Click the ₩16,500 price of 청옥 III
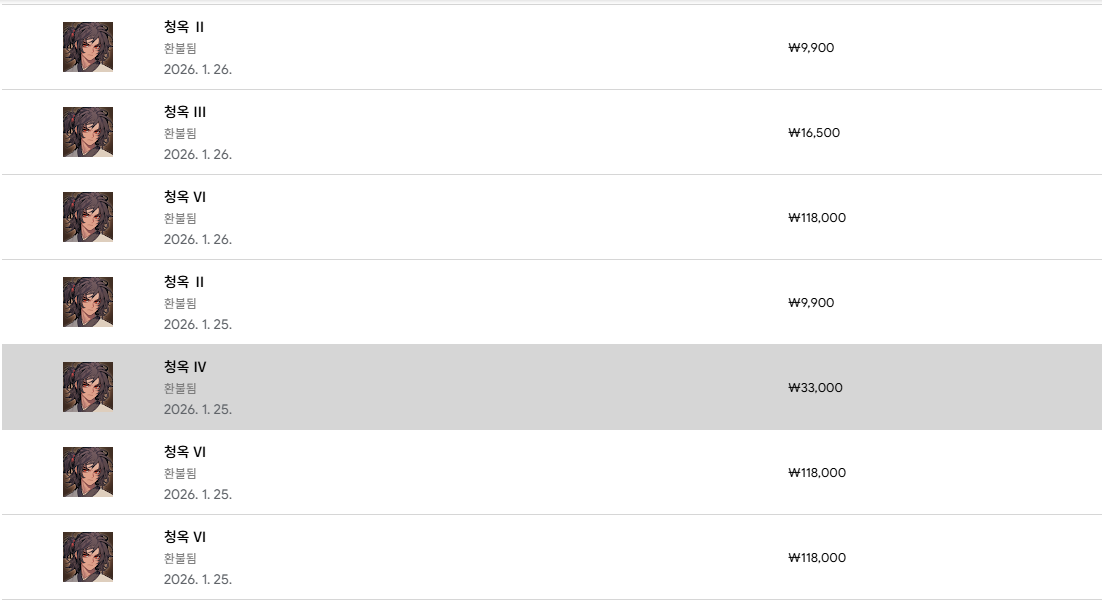This screenshot has height=600, width=1102. tap(814, 133)
